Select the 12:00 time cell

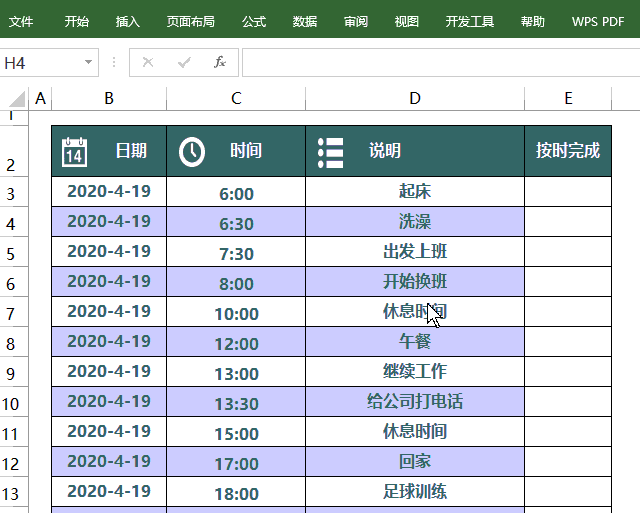(x=236, y=342)
